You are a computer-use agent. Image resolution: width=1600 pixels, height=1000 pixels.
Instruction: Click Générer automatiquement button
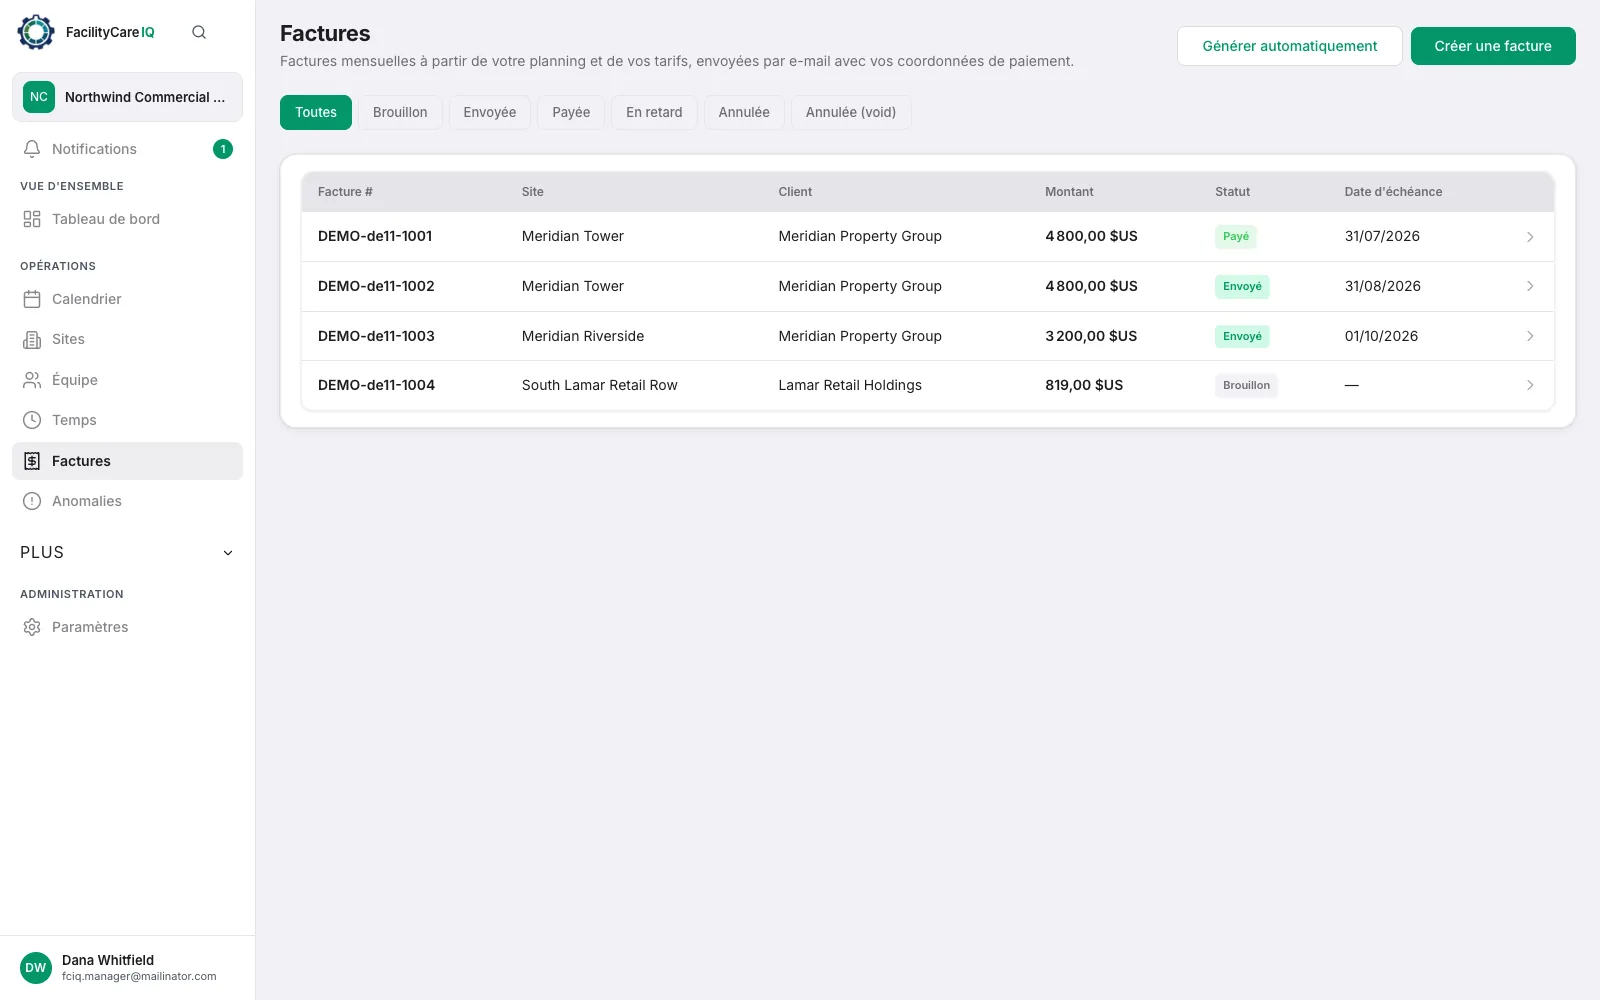(x=1290, y=46)
